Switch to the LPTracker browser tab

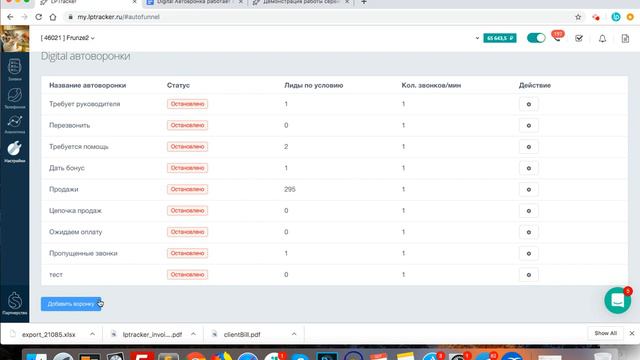coord(88,2)
